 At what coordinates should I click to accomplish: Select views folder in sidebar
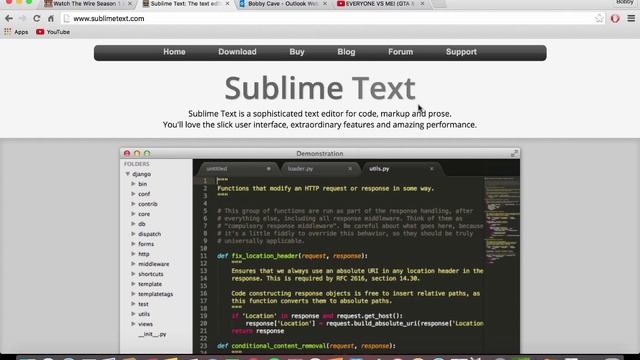(x=145, y=324)
